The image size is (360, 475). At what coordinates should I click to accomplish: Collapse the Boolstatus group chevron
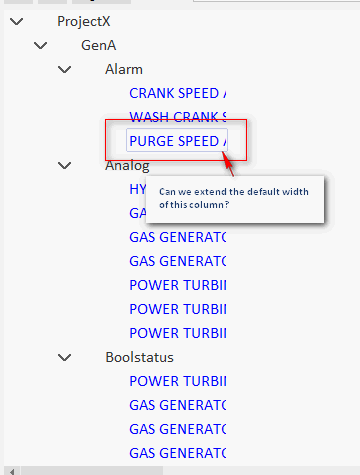65,358
